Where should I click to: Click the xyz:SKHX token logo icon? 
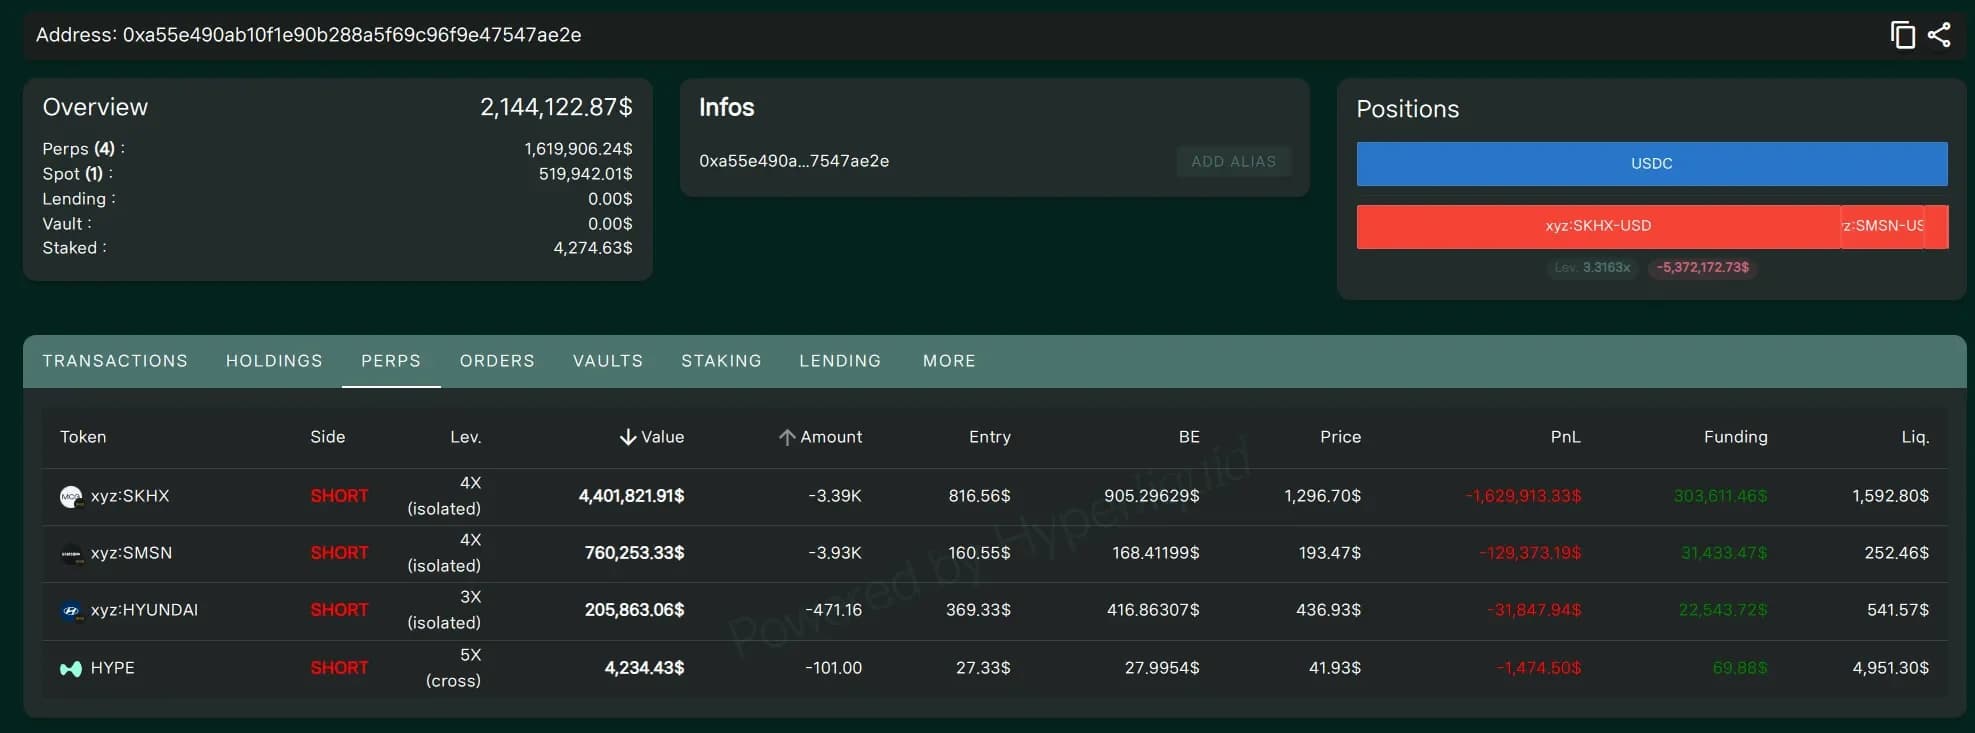pyautogui.click(x=71, y=497)
